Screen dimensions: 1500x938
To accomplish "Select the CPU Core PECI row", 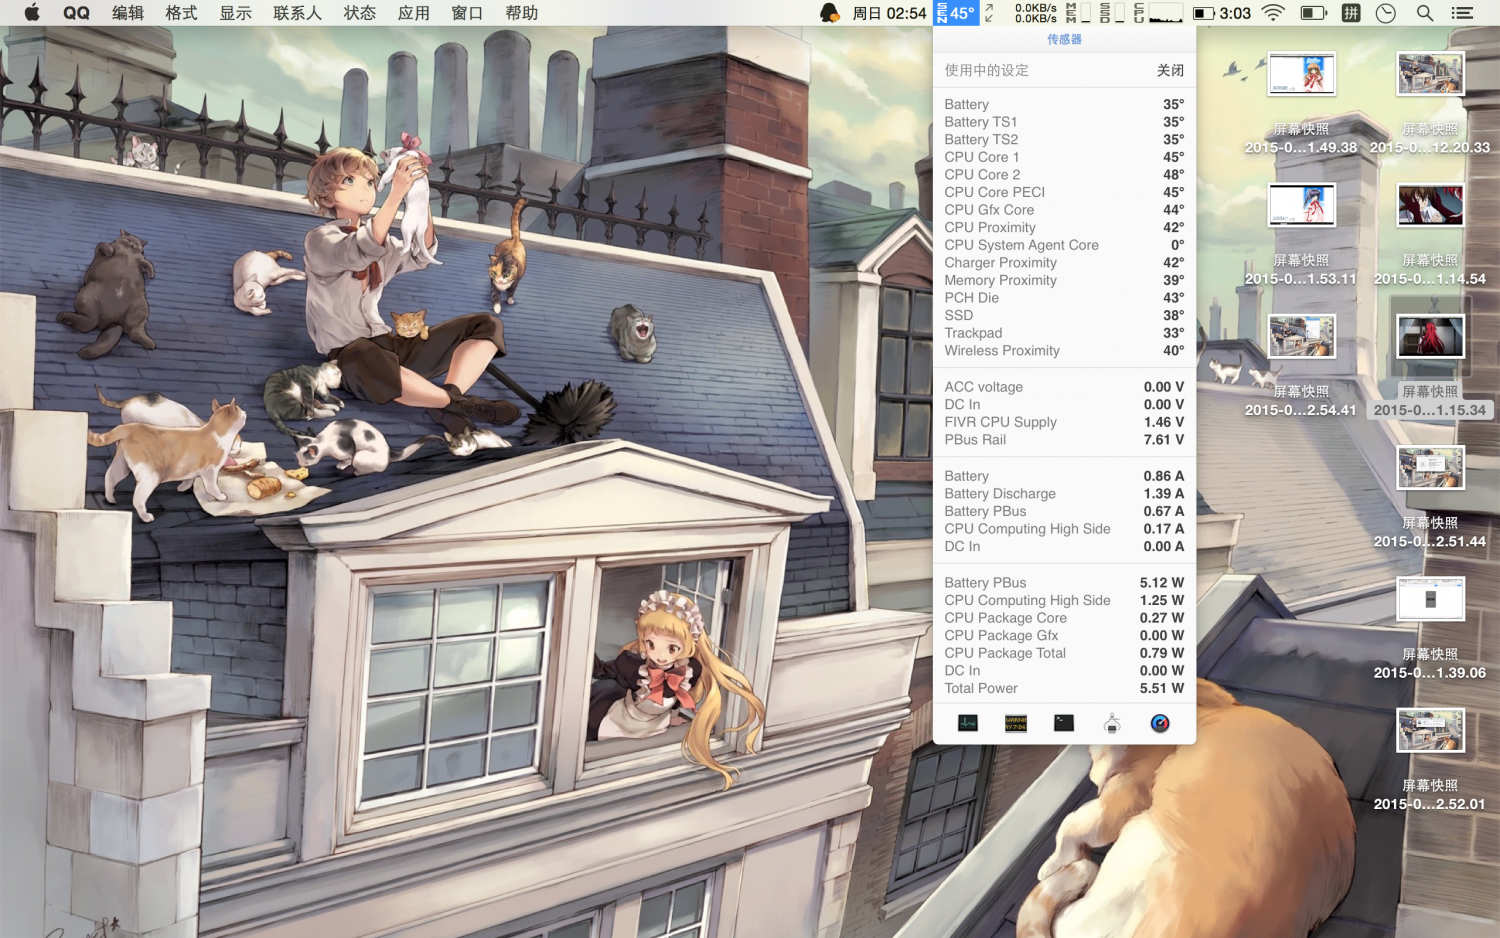I will 1064,192.
